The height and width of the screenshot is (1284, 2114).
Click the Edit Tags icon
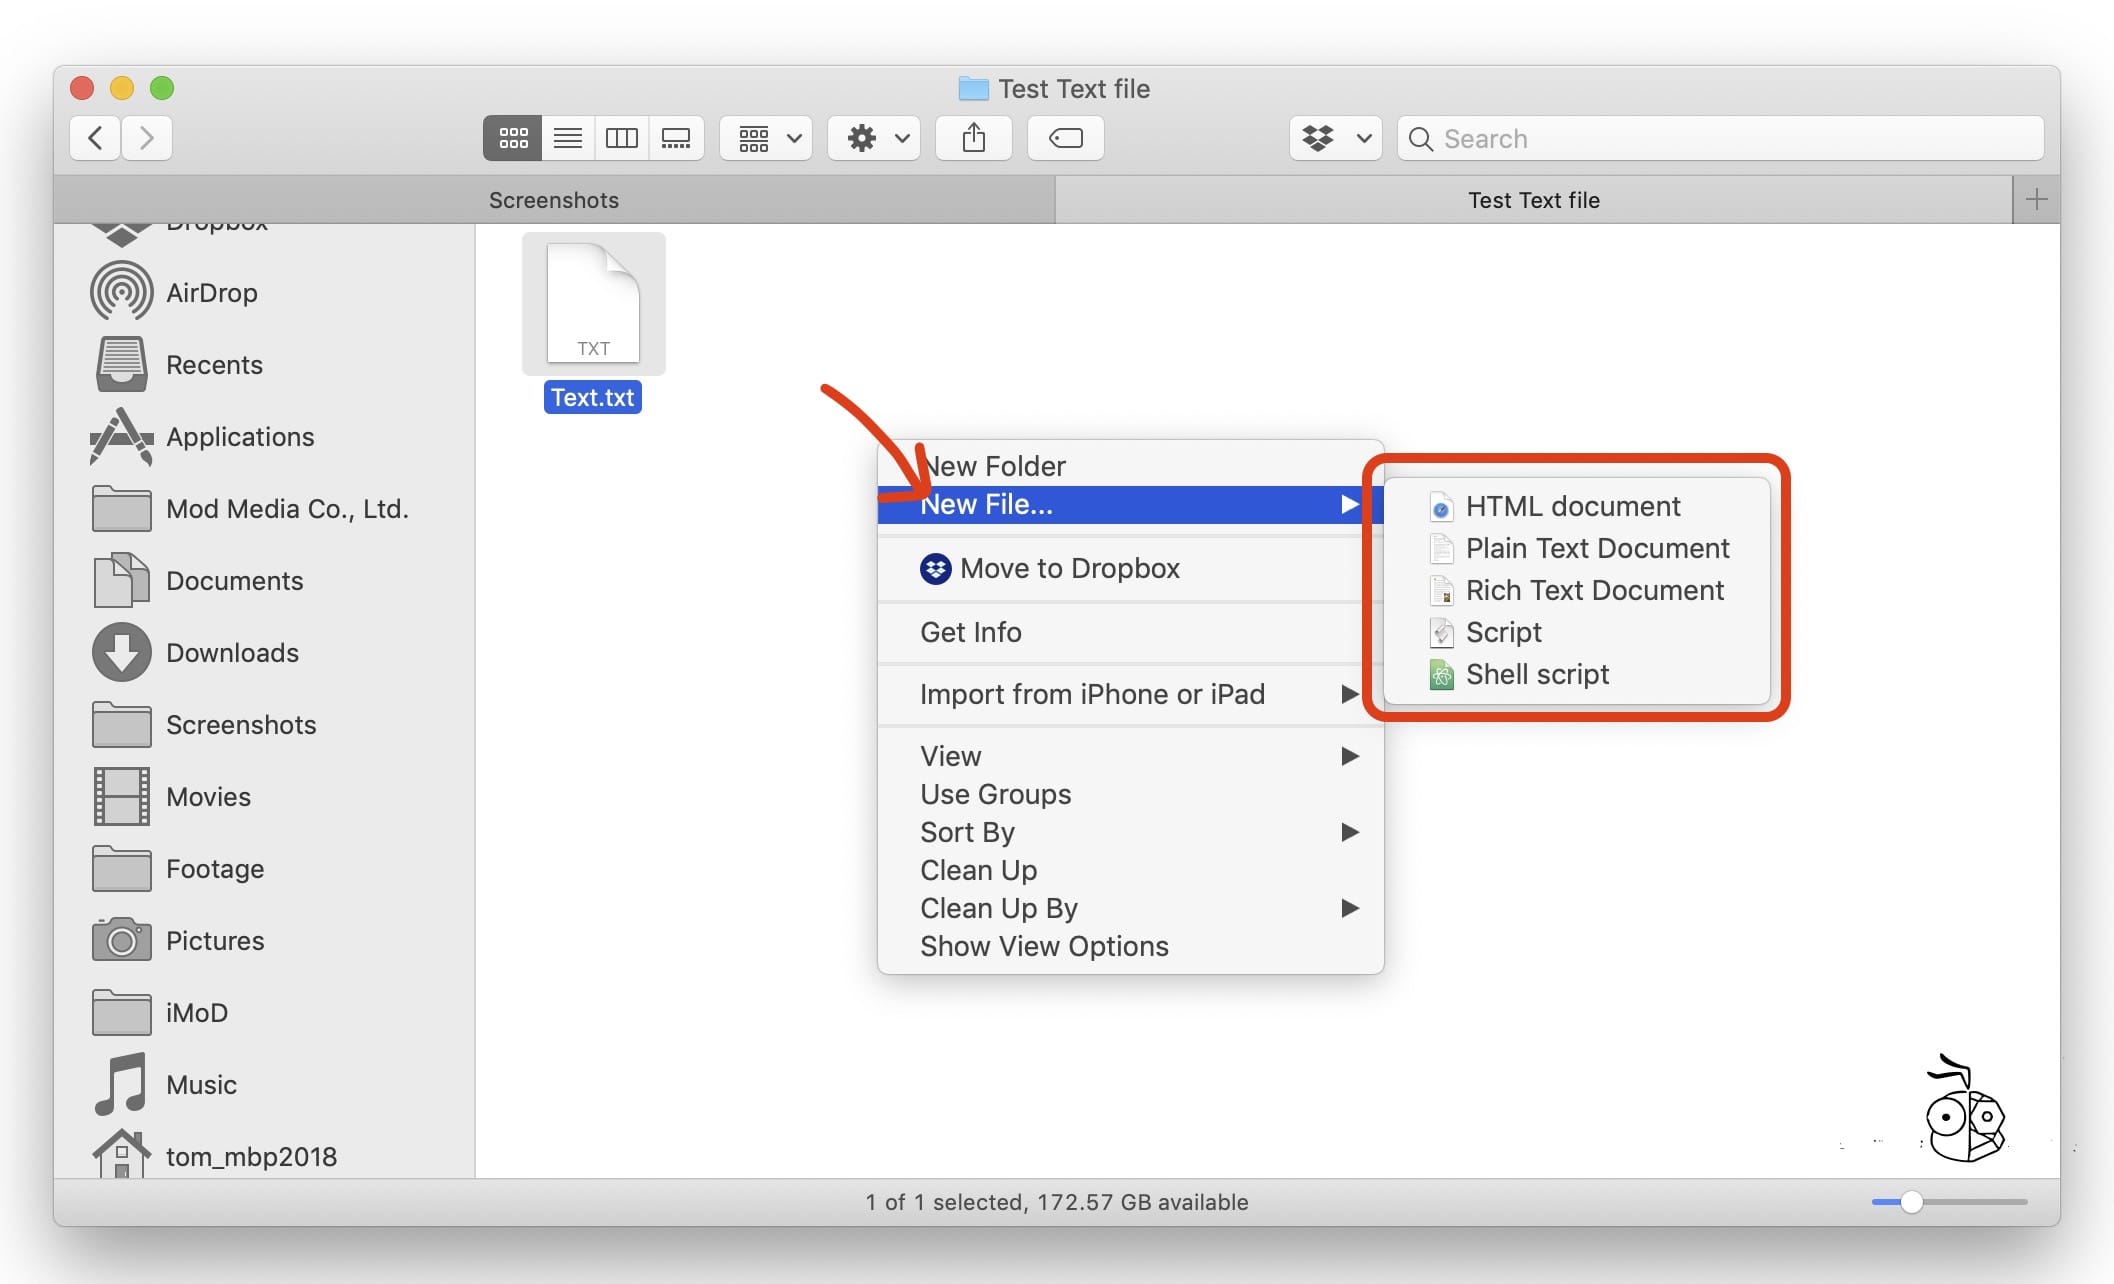pos(1065,138)
